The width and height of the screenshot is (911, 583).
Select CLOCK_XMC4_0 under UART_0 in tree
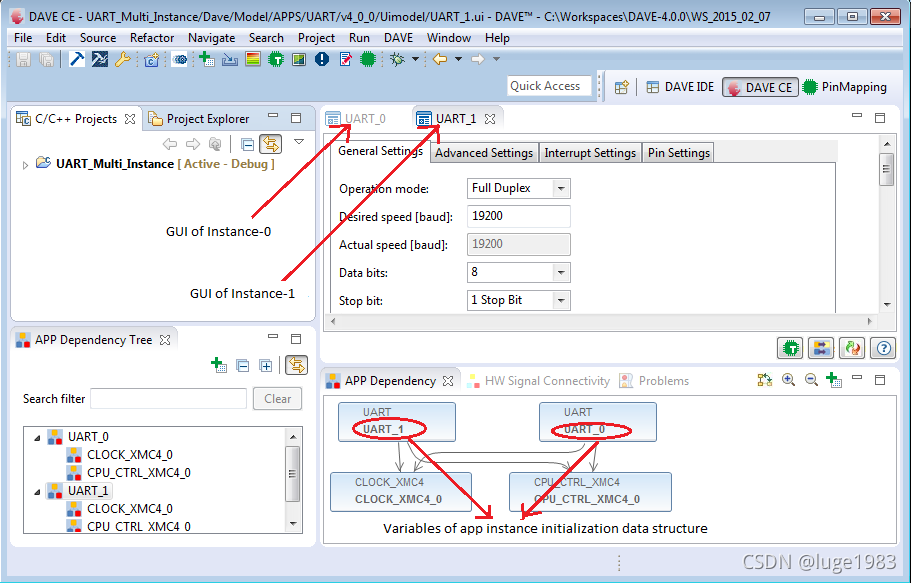click(130, 455)
